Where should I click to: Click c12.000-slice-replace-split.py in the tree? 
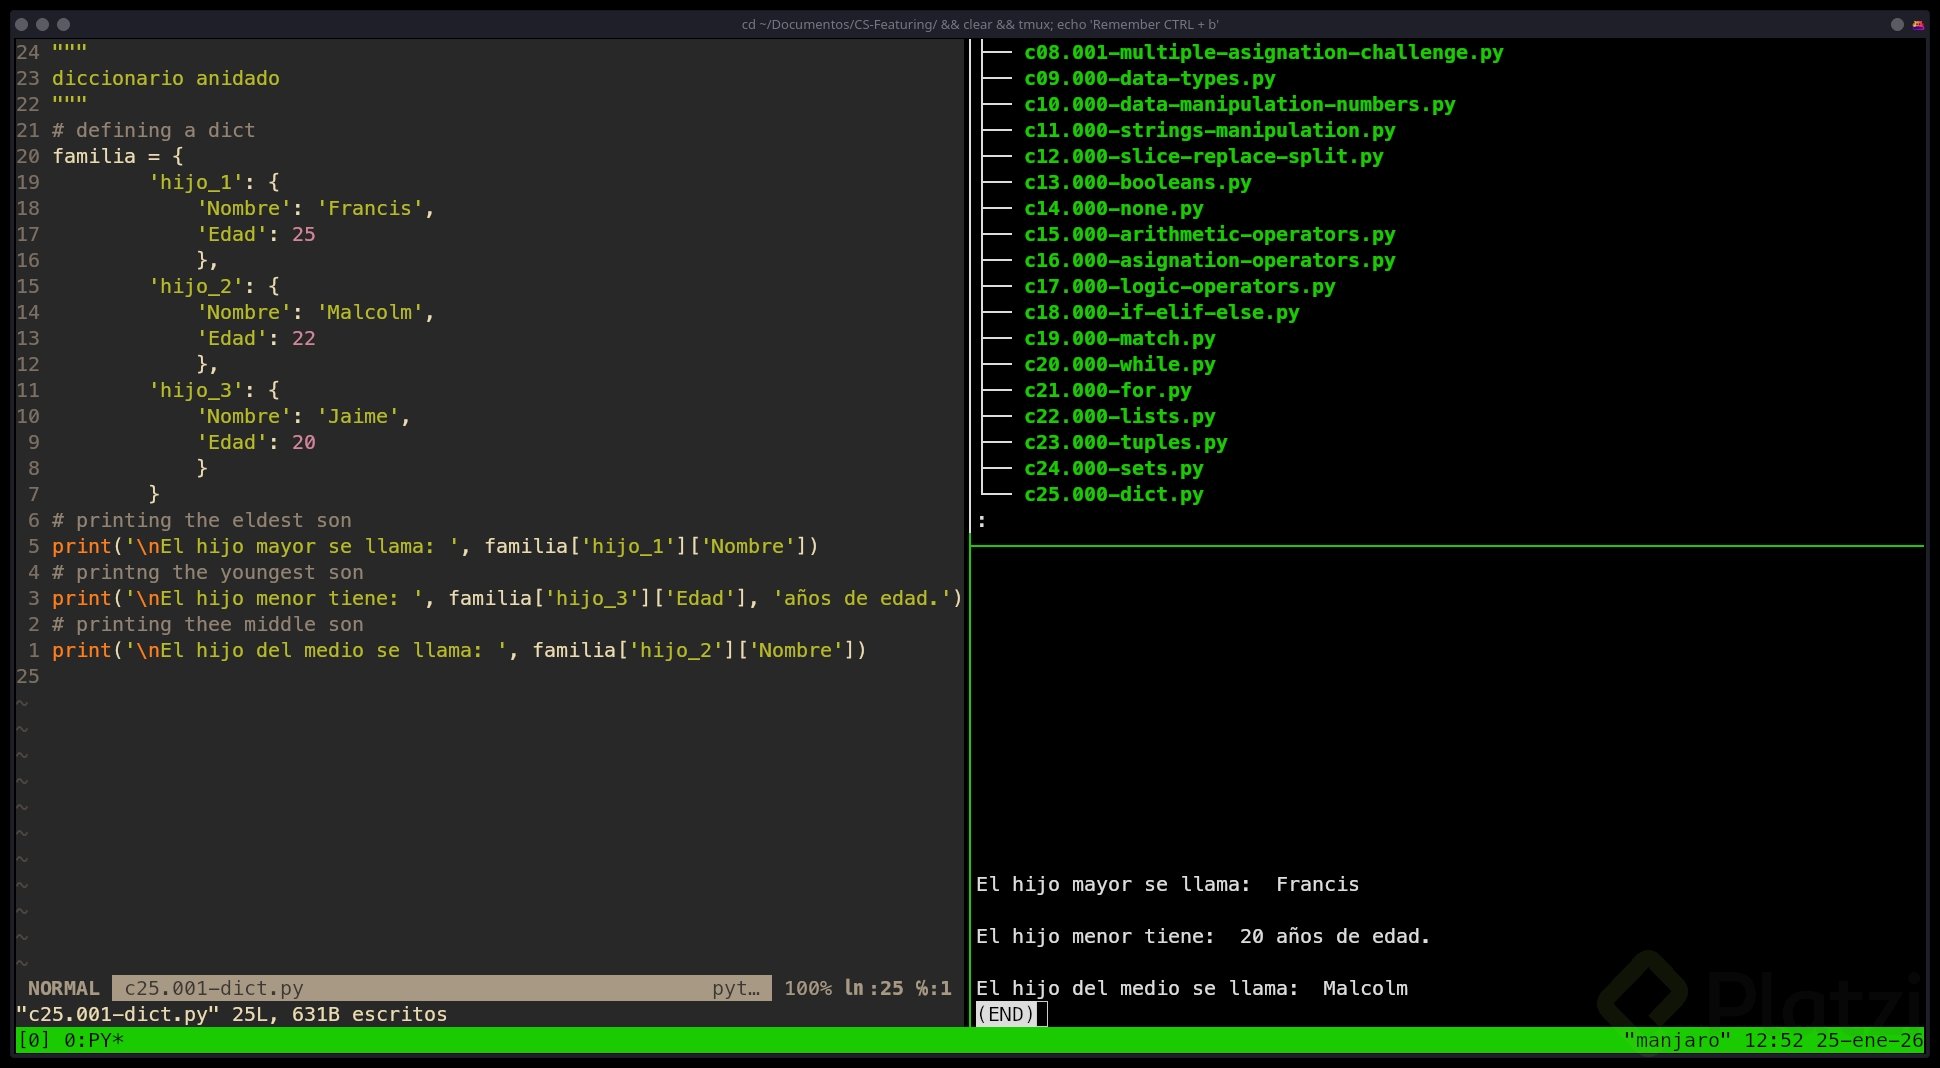coord(1204,156)
